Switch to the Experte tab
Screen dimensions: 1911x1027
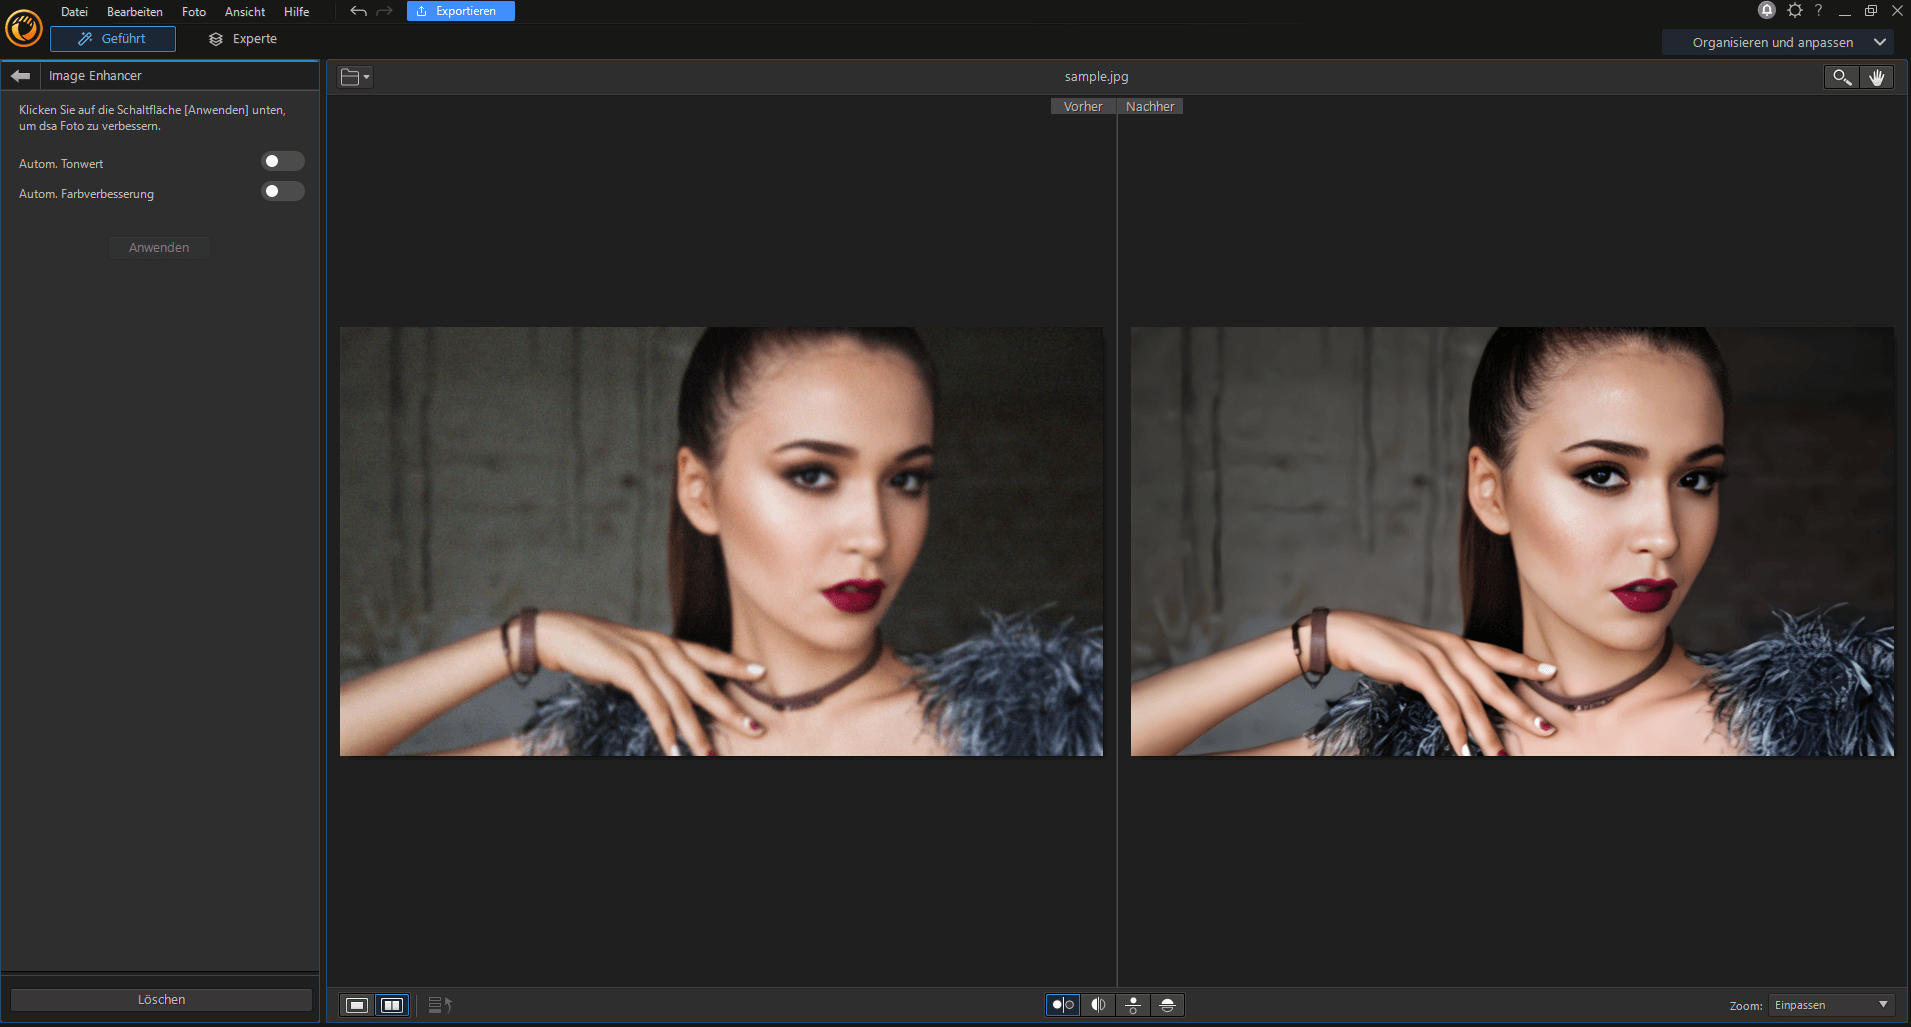(242, 39)
